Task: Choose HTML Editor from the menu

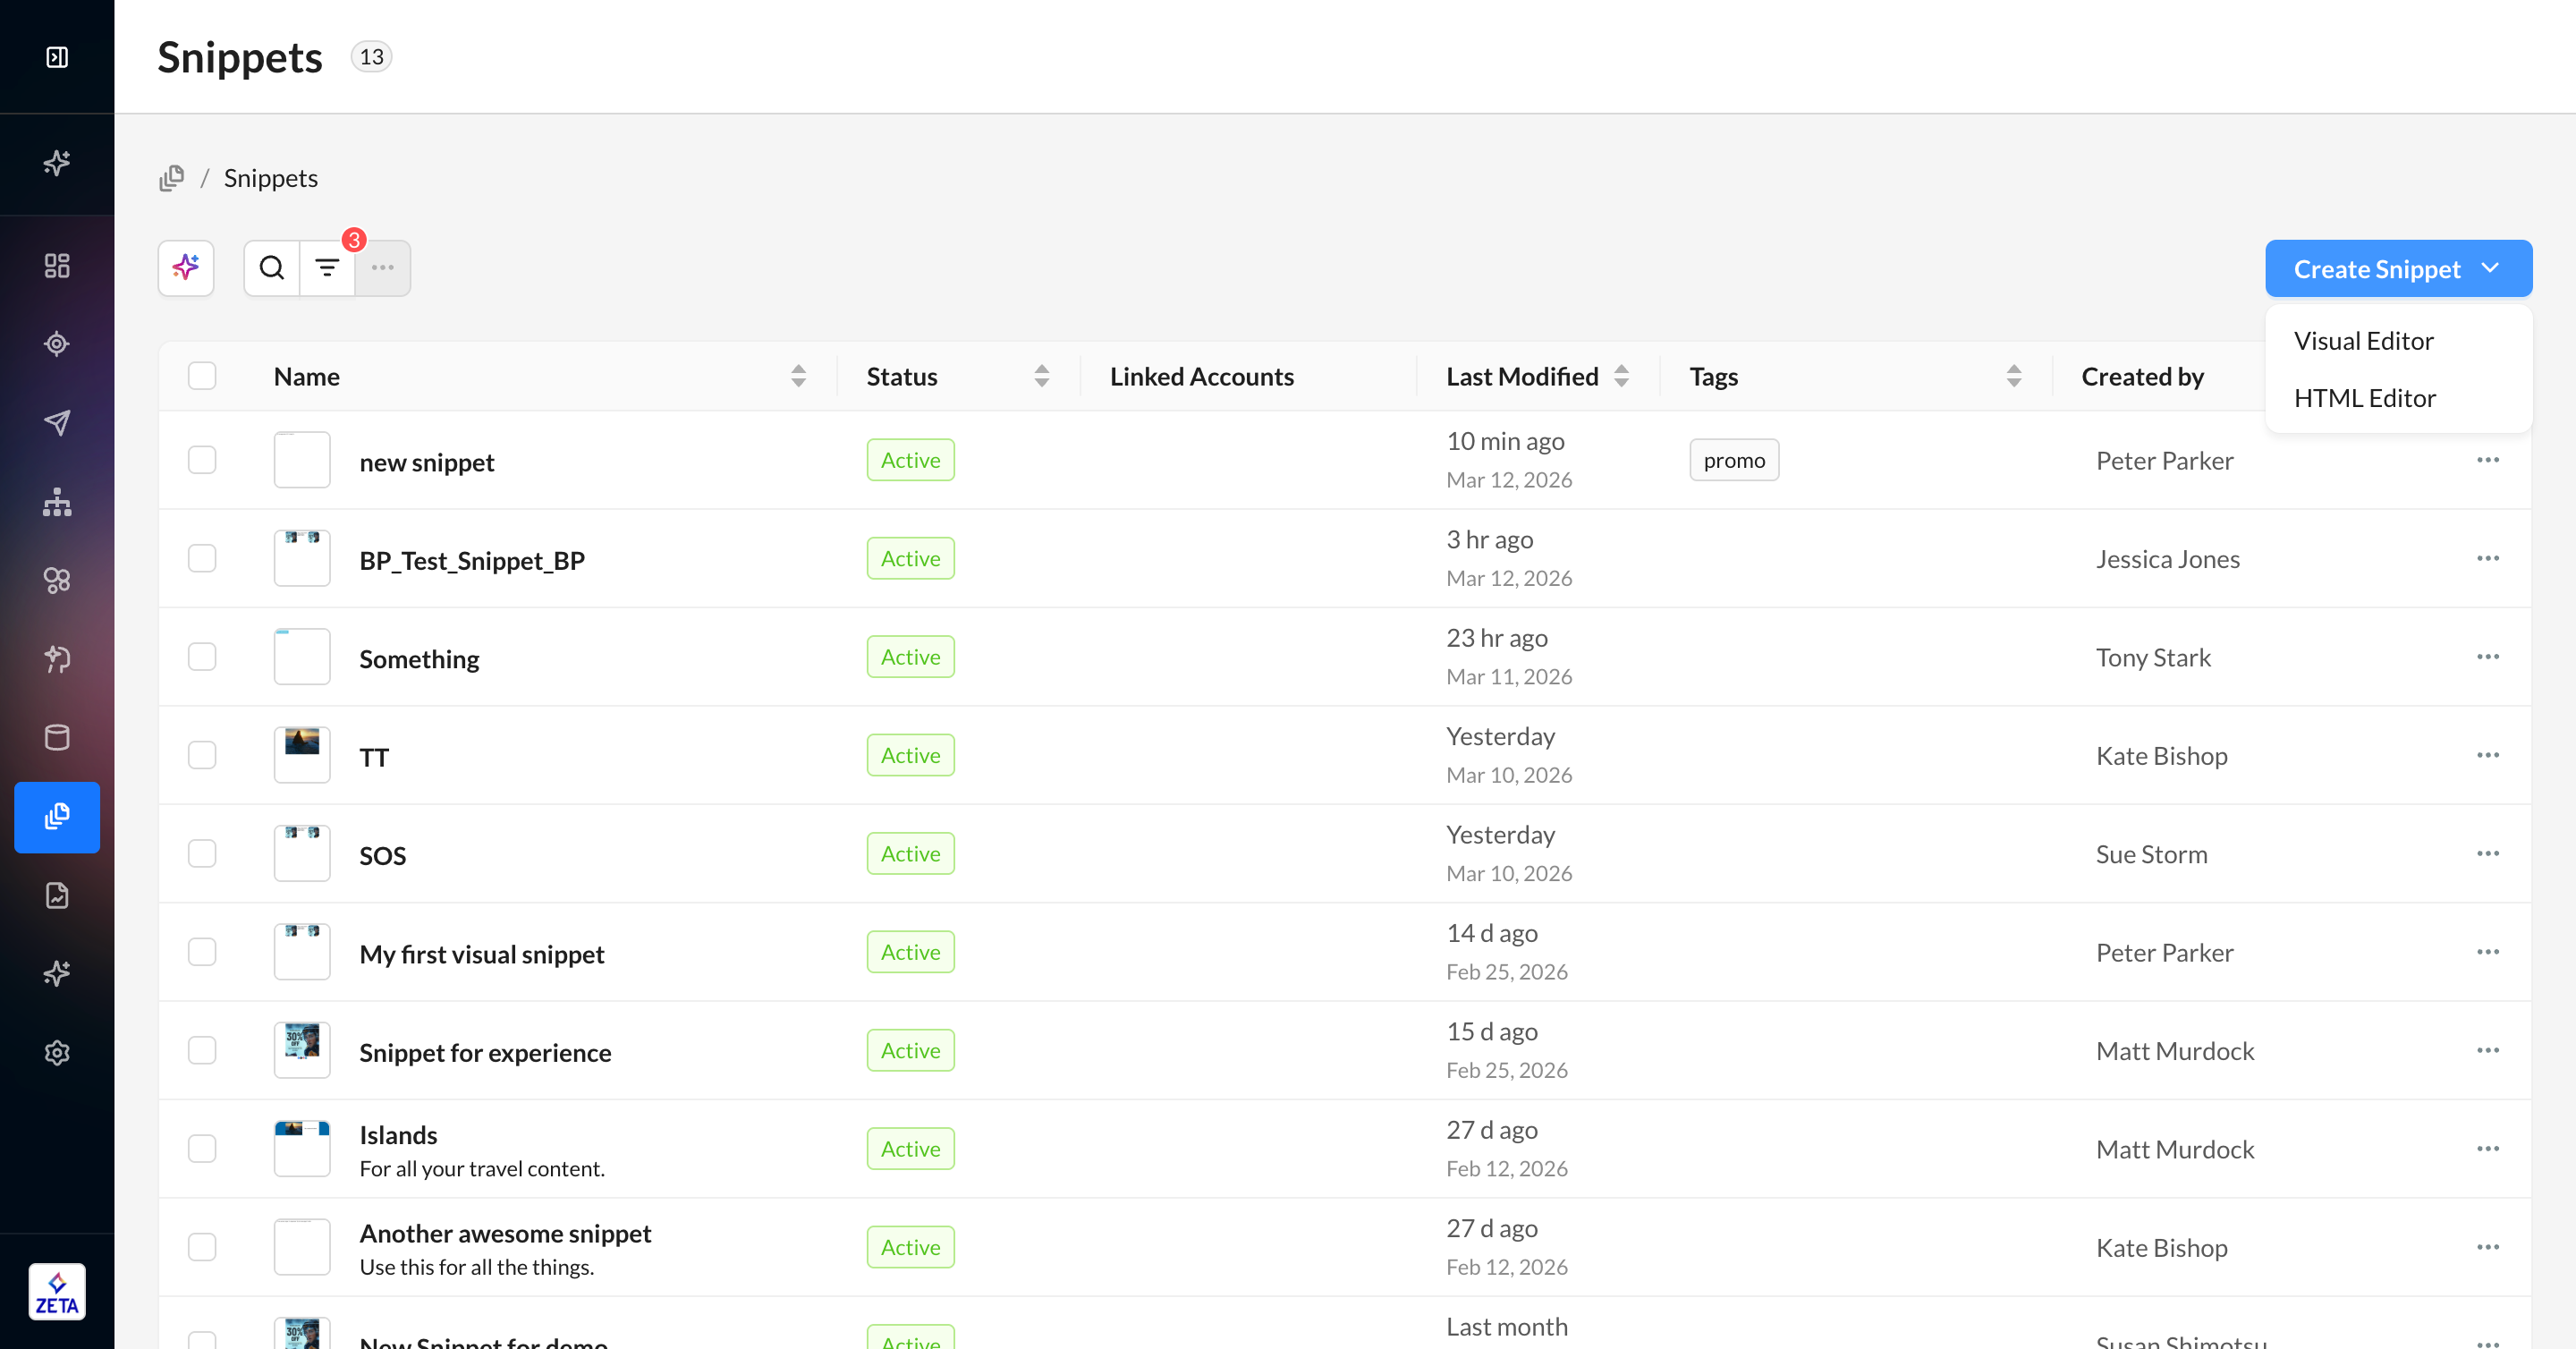Action: [2364, 398]
